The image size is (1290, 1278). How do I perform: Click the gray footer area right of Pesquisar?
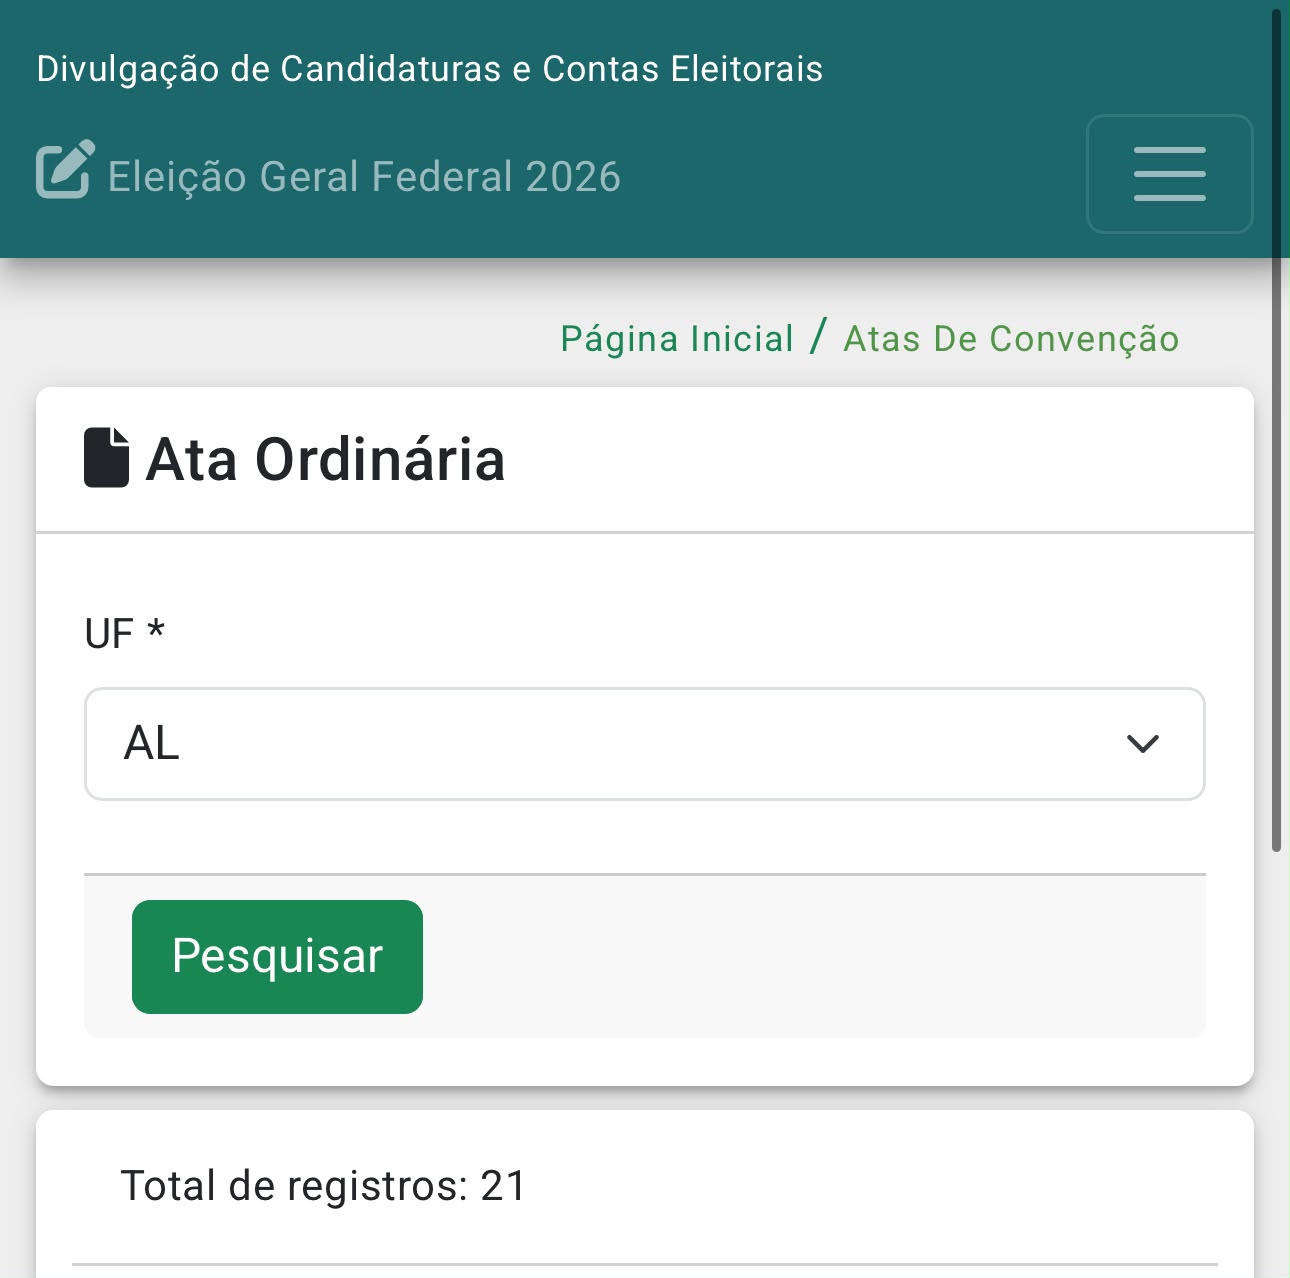pyautogui.click(x=814, y=957)
